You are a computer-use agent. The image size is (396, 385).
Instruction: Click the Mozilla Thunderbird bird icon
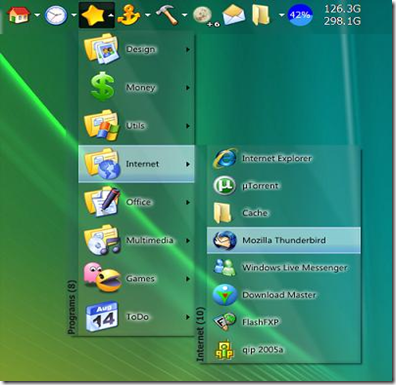[x=225, y=240]
